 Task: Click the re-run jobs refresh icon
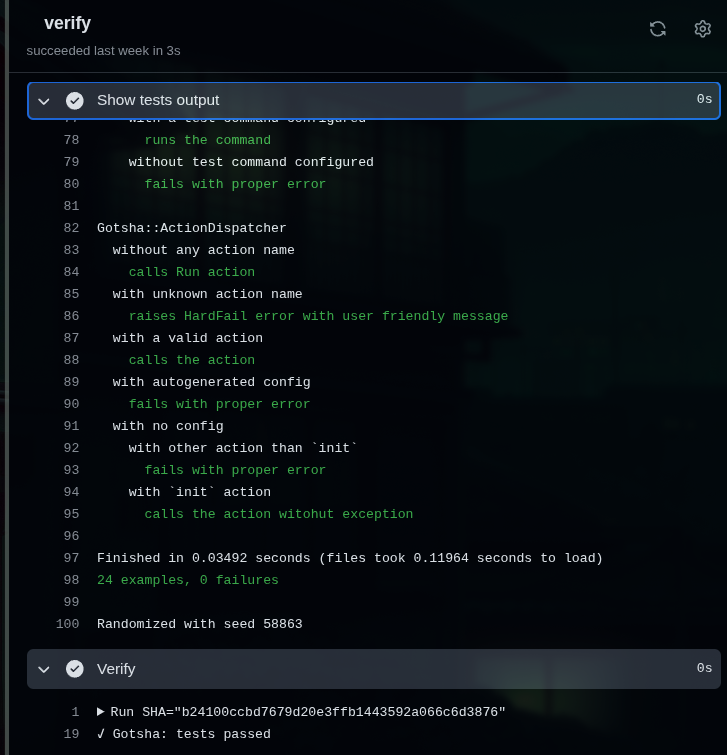657,29
